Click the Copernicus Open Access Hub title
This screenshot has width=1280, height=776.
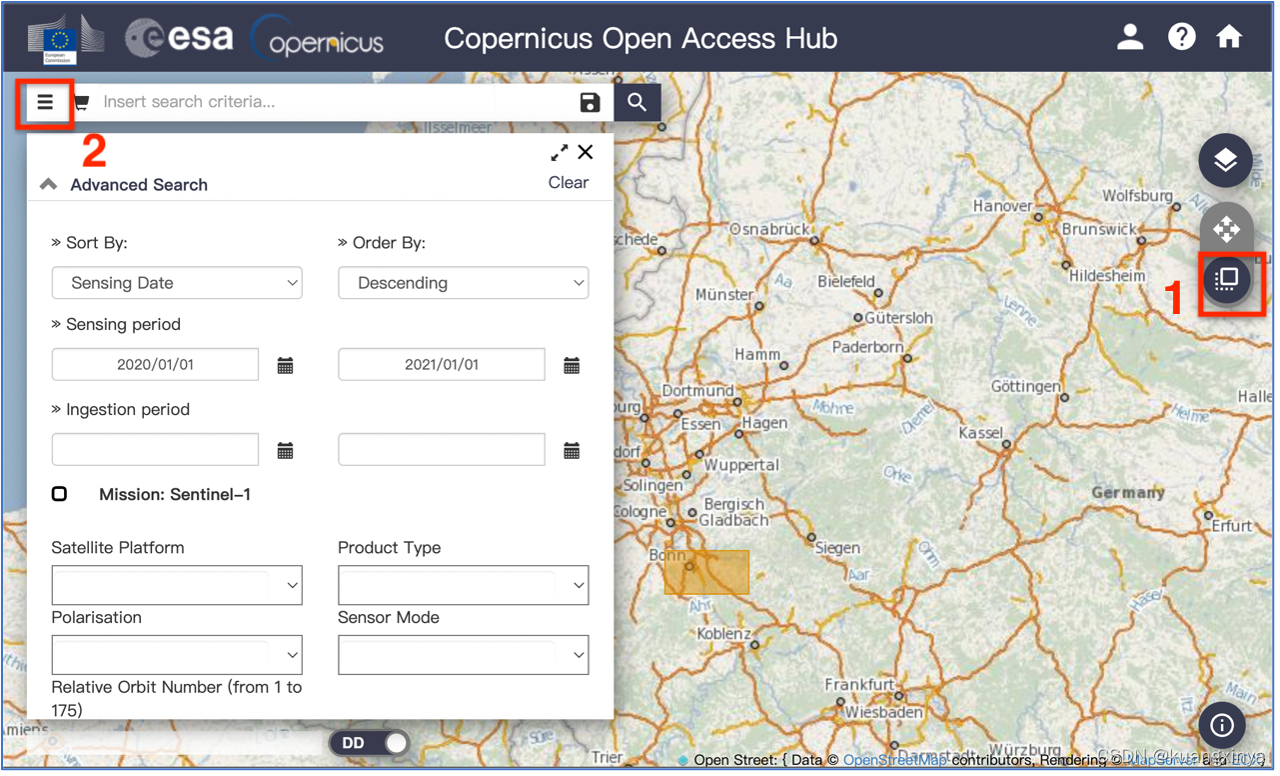[641, 38]
